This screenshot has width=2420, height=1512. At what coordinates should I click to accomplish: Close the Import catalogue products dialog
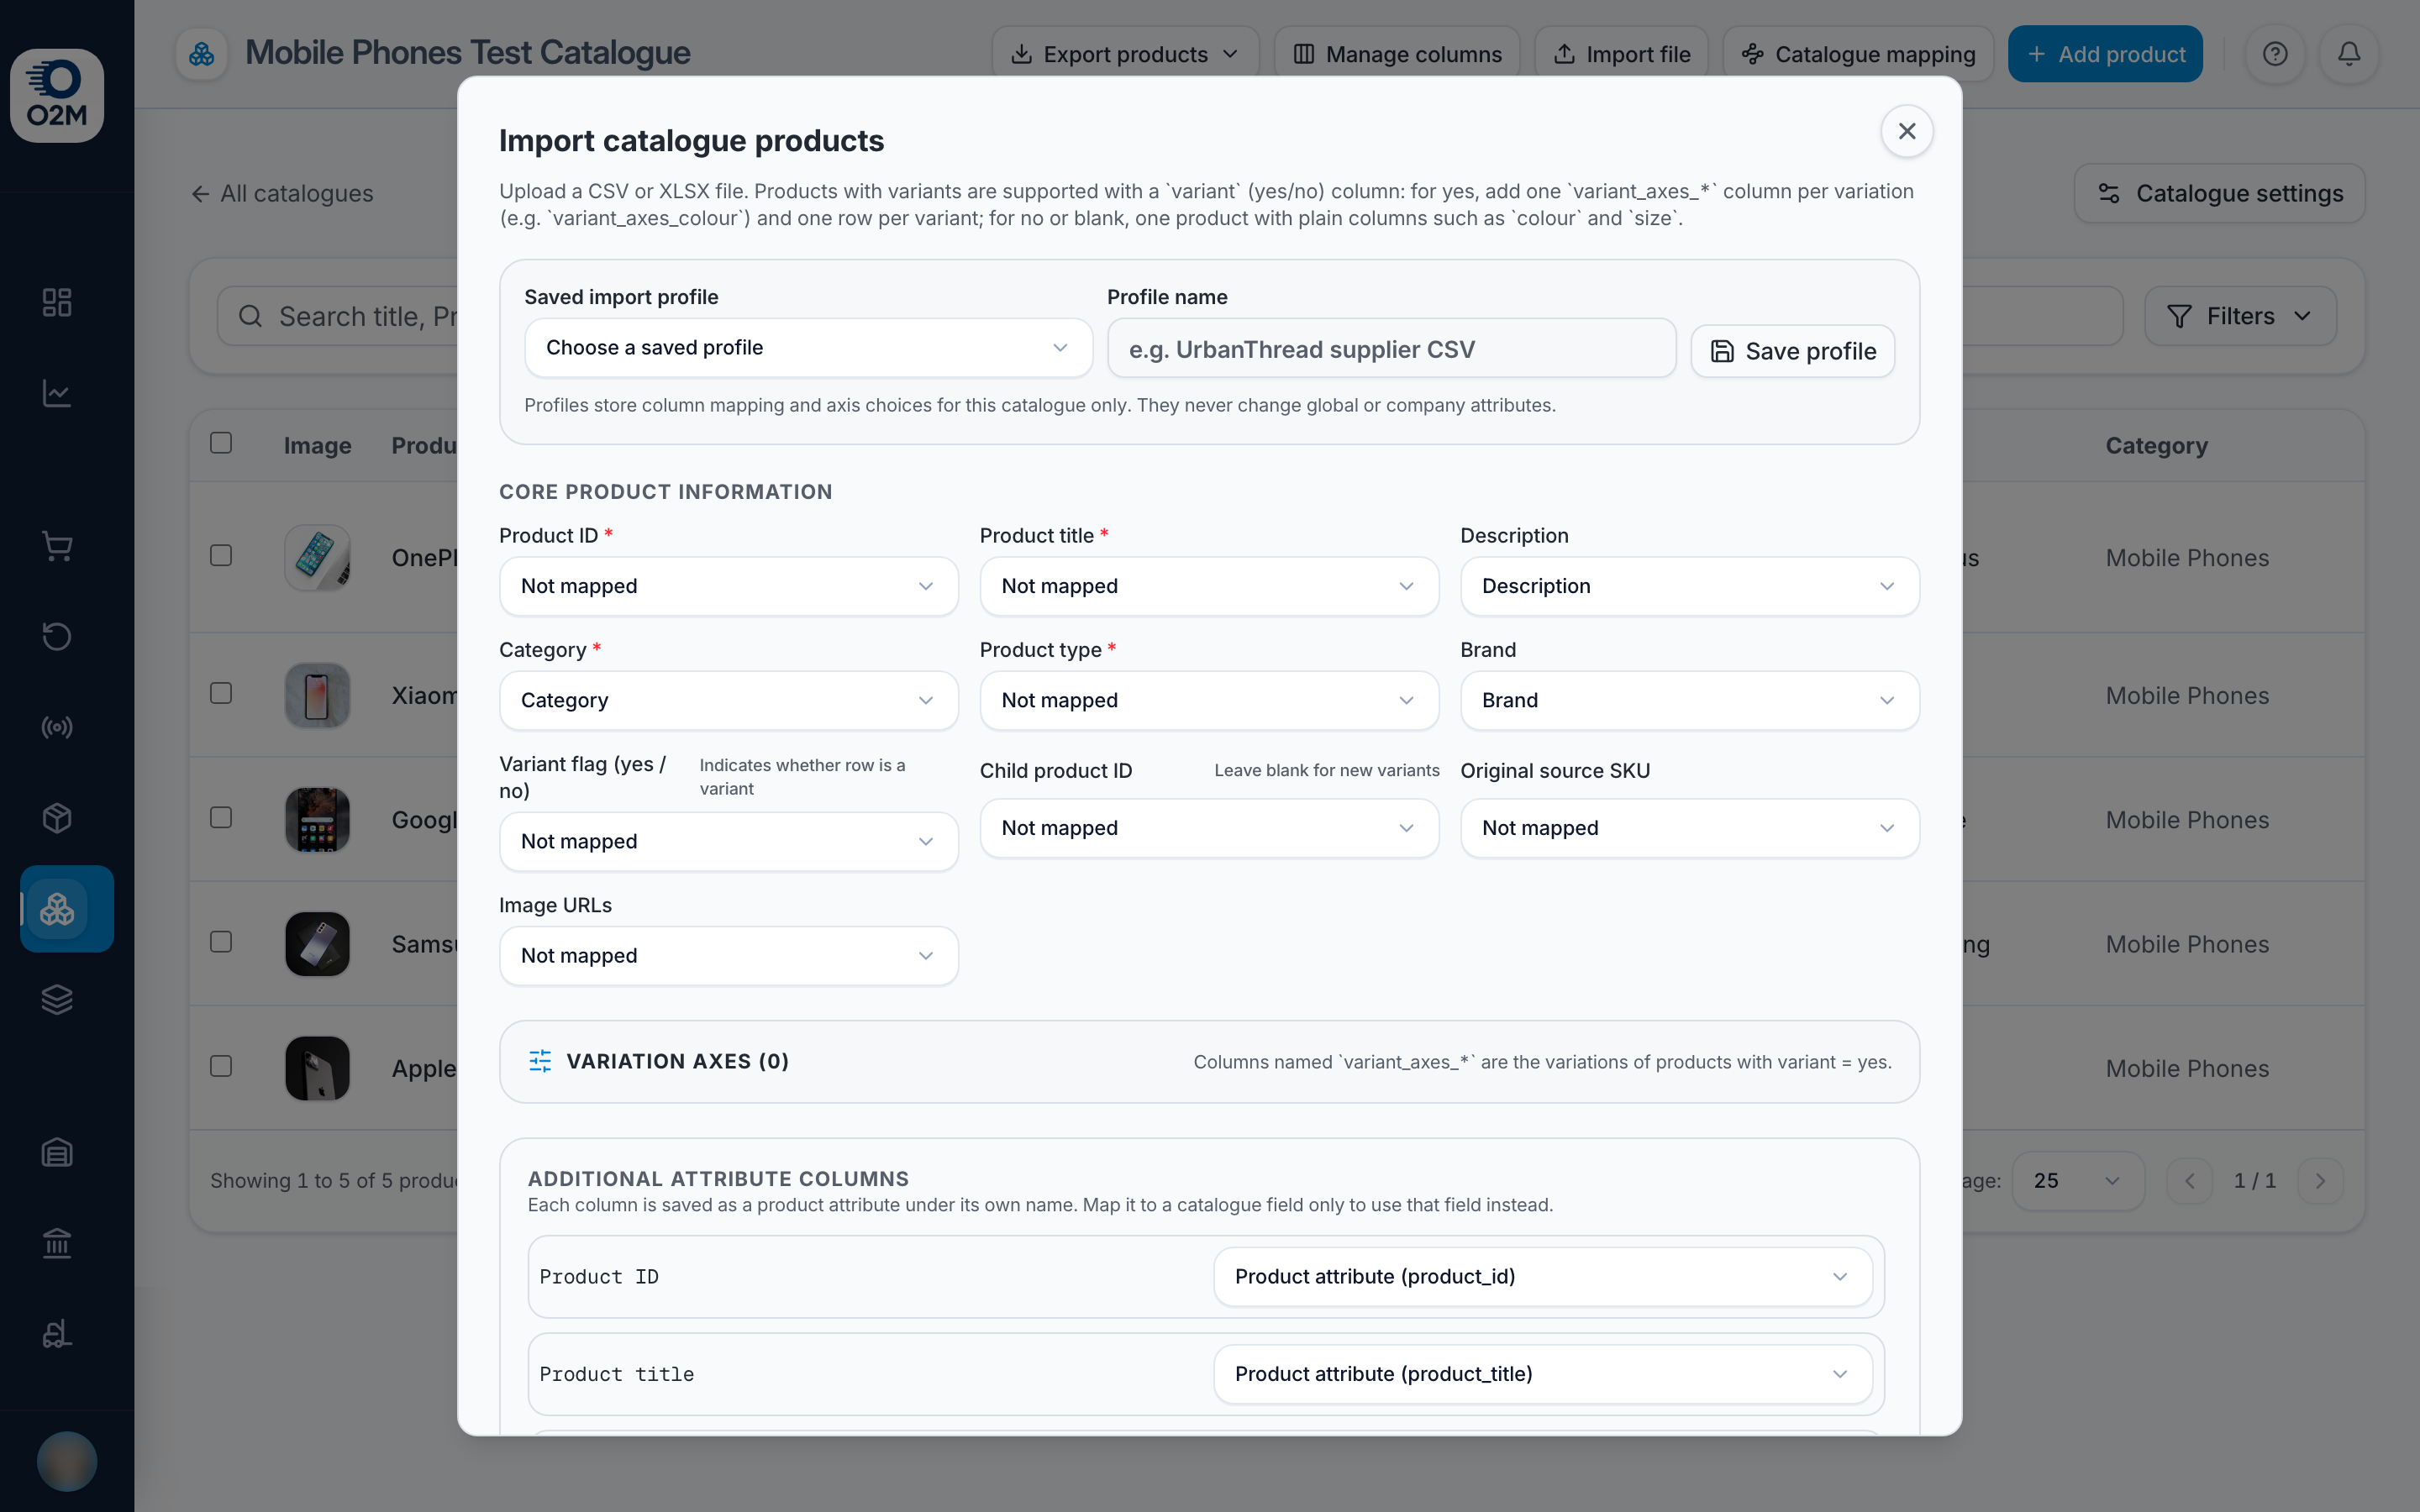[x=1907, y=131]
